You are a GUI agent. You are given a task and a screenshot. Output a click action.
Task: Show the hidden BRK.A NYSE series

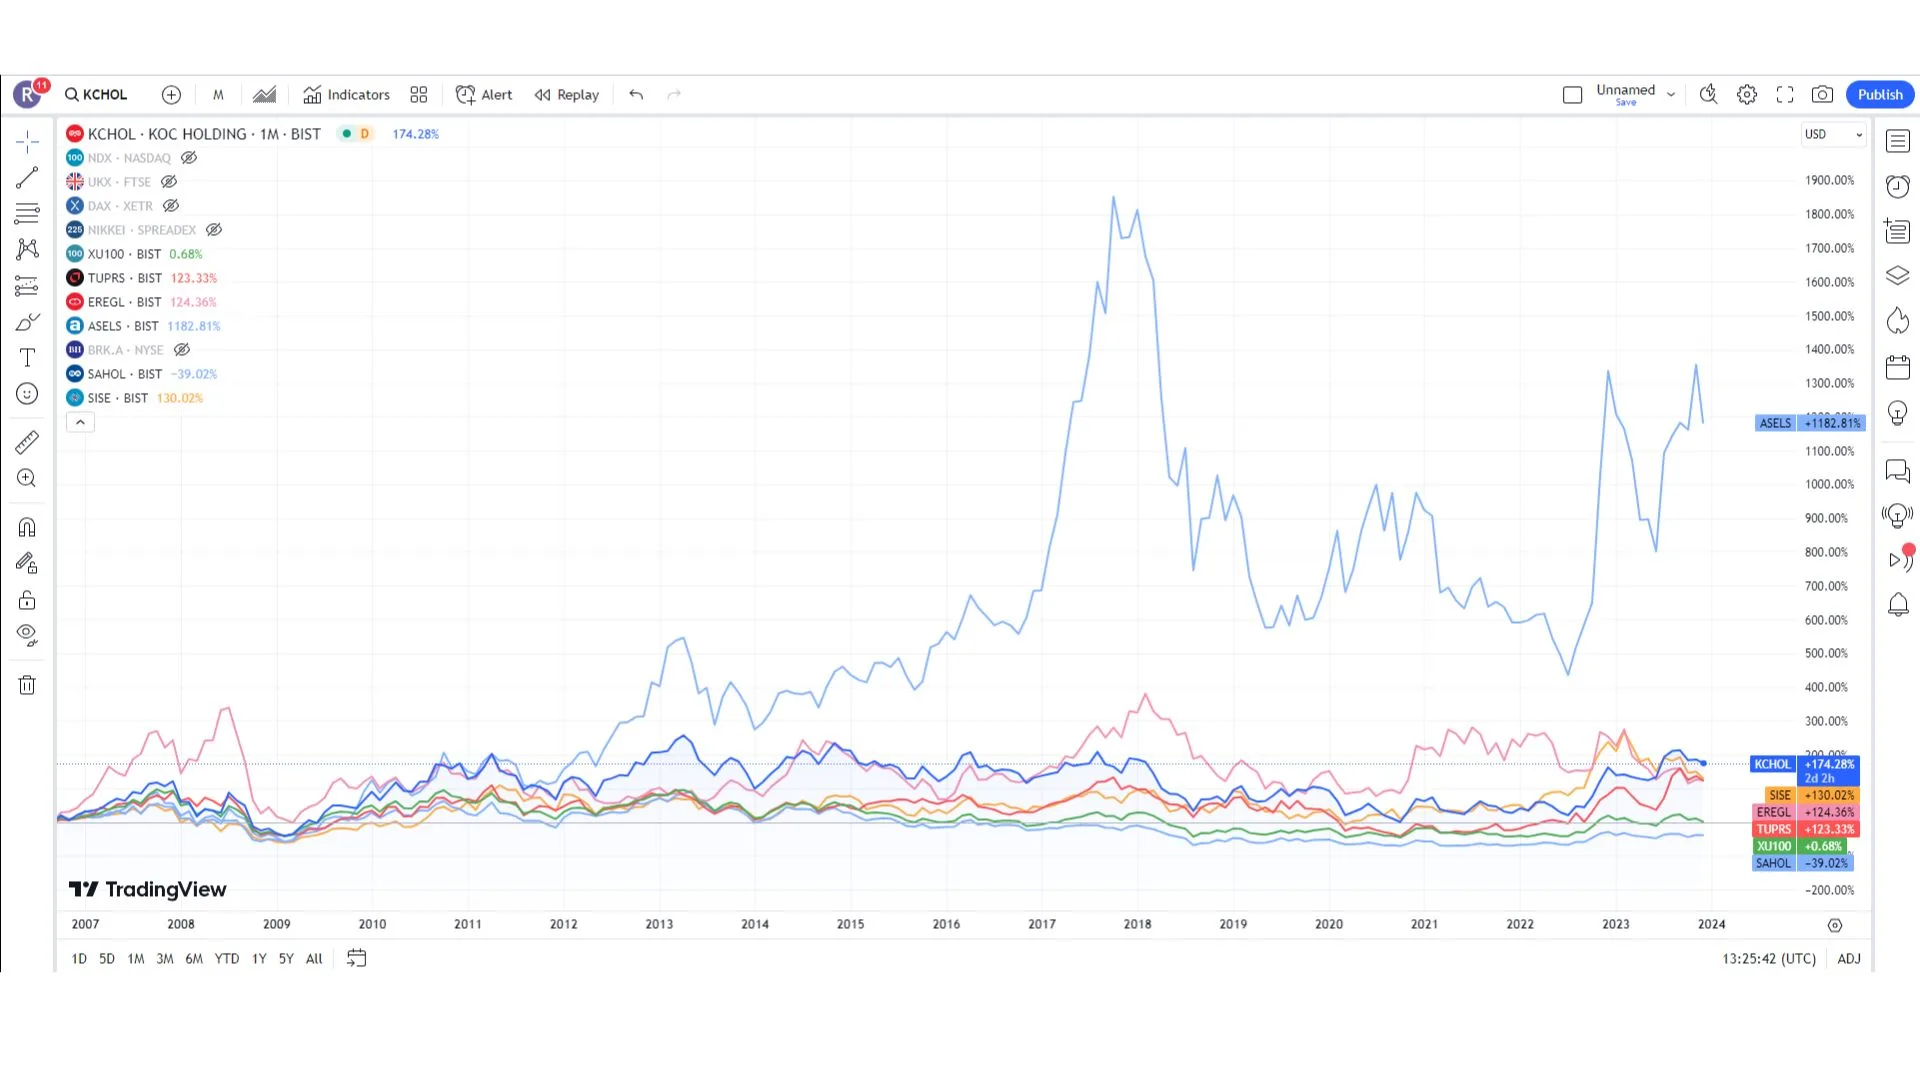[x=182, y=350]
